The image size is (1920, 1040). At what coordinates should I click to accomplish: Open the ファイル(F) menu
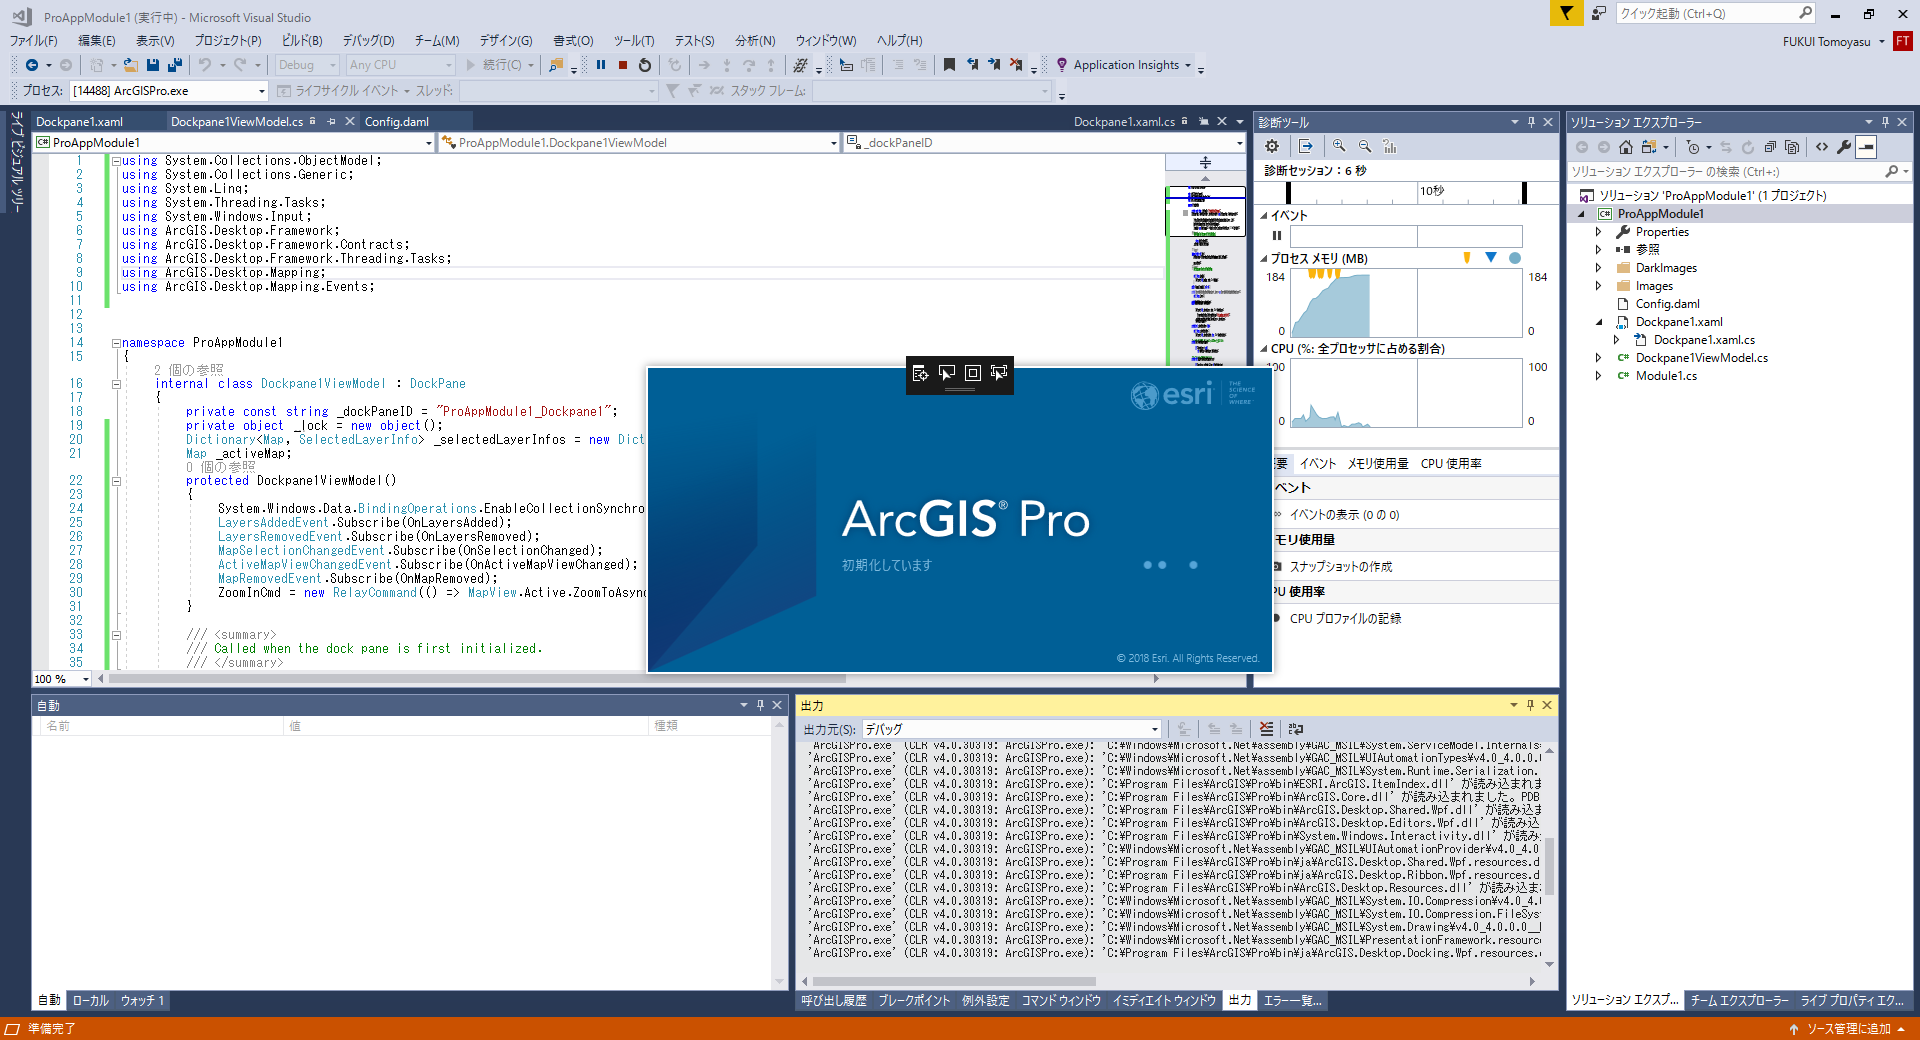pos(34,41)
